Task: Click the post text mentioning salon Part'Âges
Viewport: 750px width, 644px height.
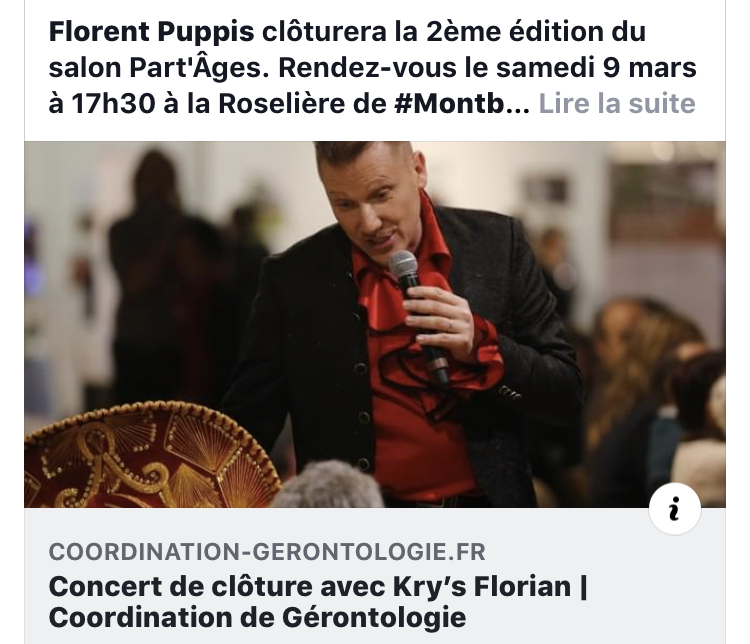Action: point(372,68)
